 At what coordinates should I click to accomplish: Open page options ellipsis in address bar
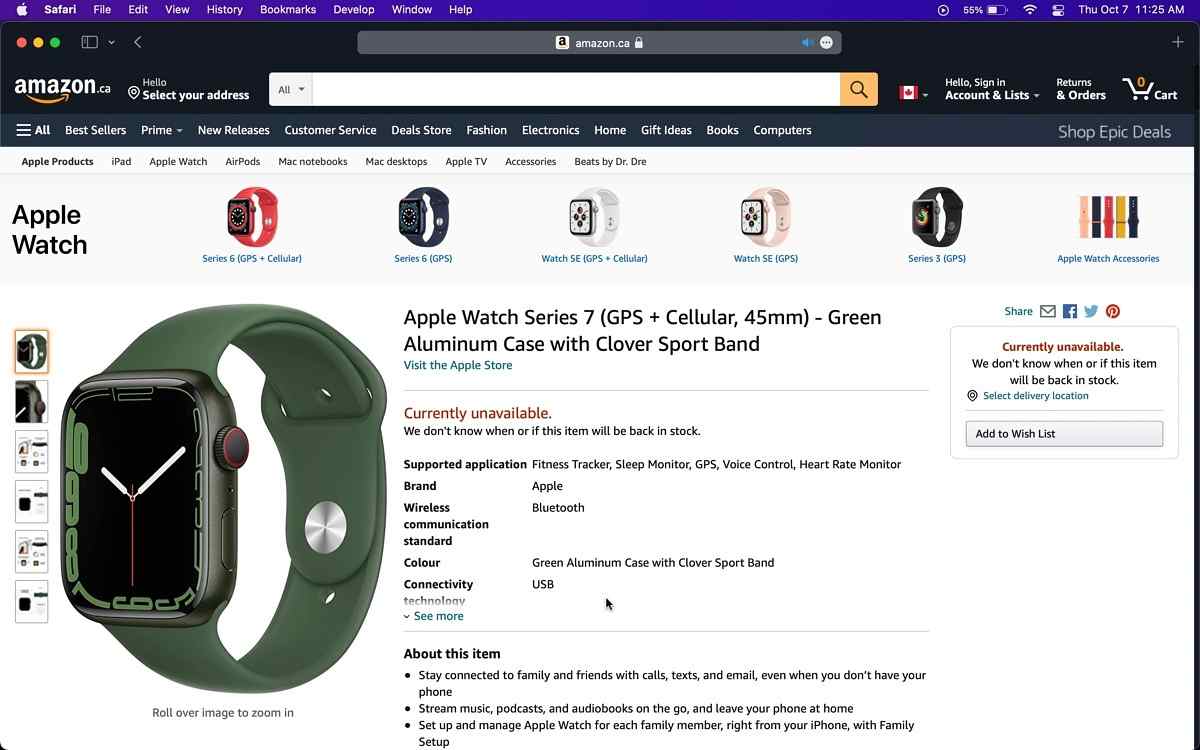[826, 42]
